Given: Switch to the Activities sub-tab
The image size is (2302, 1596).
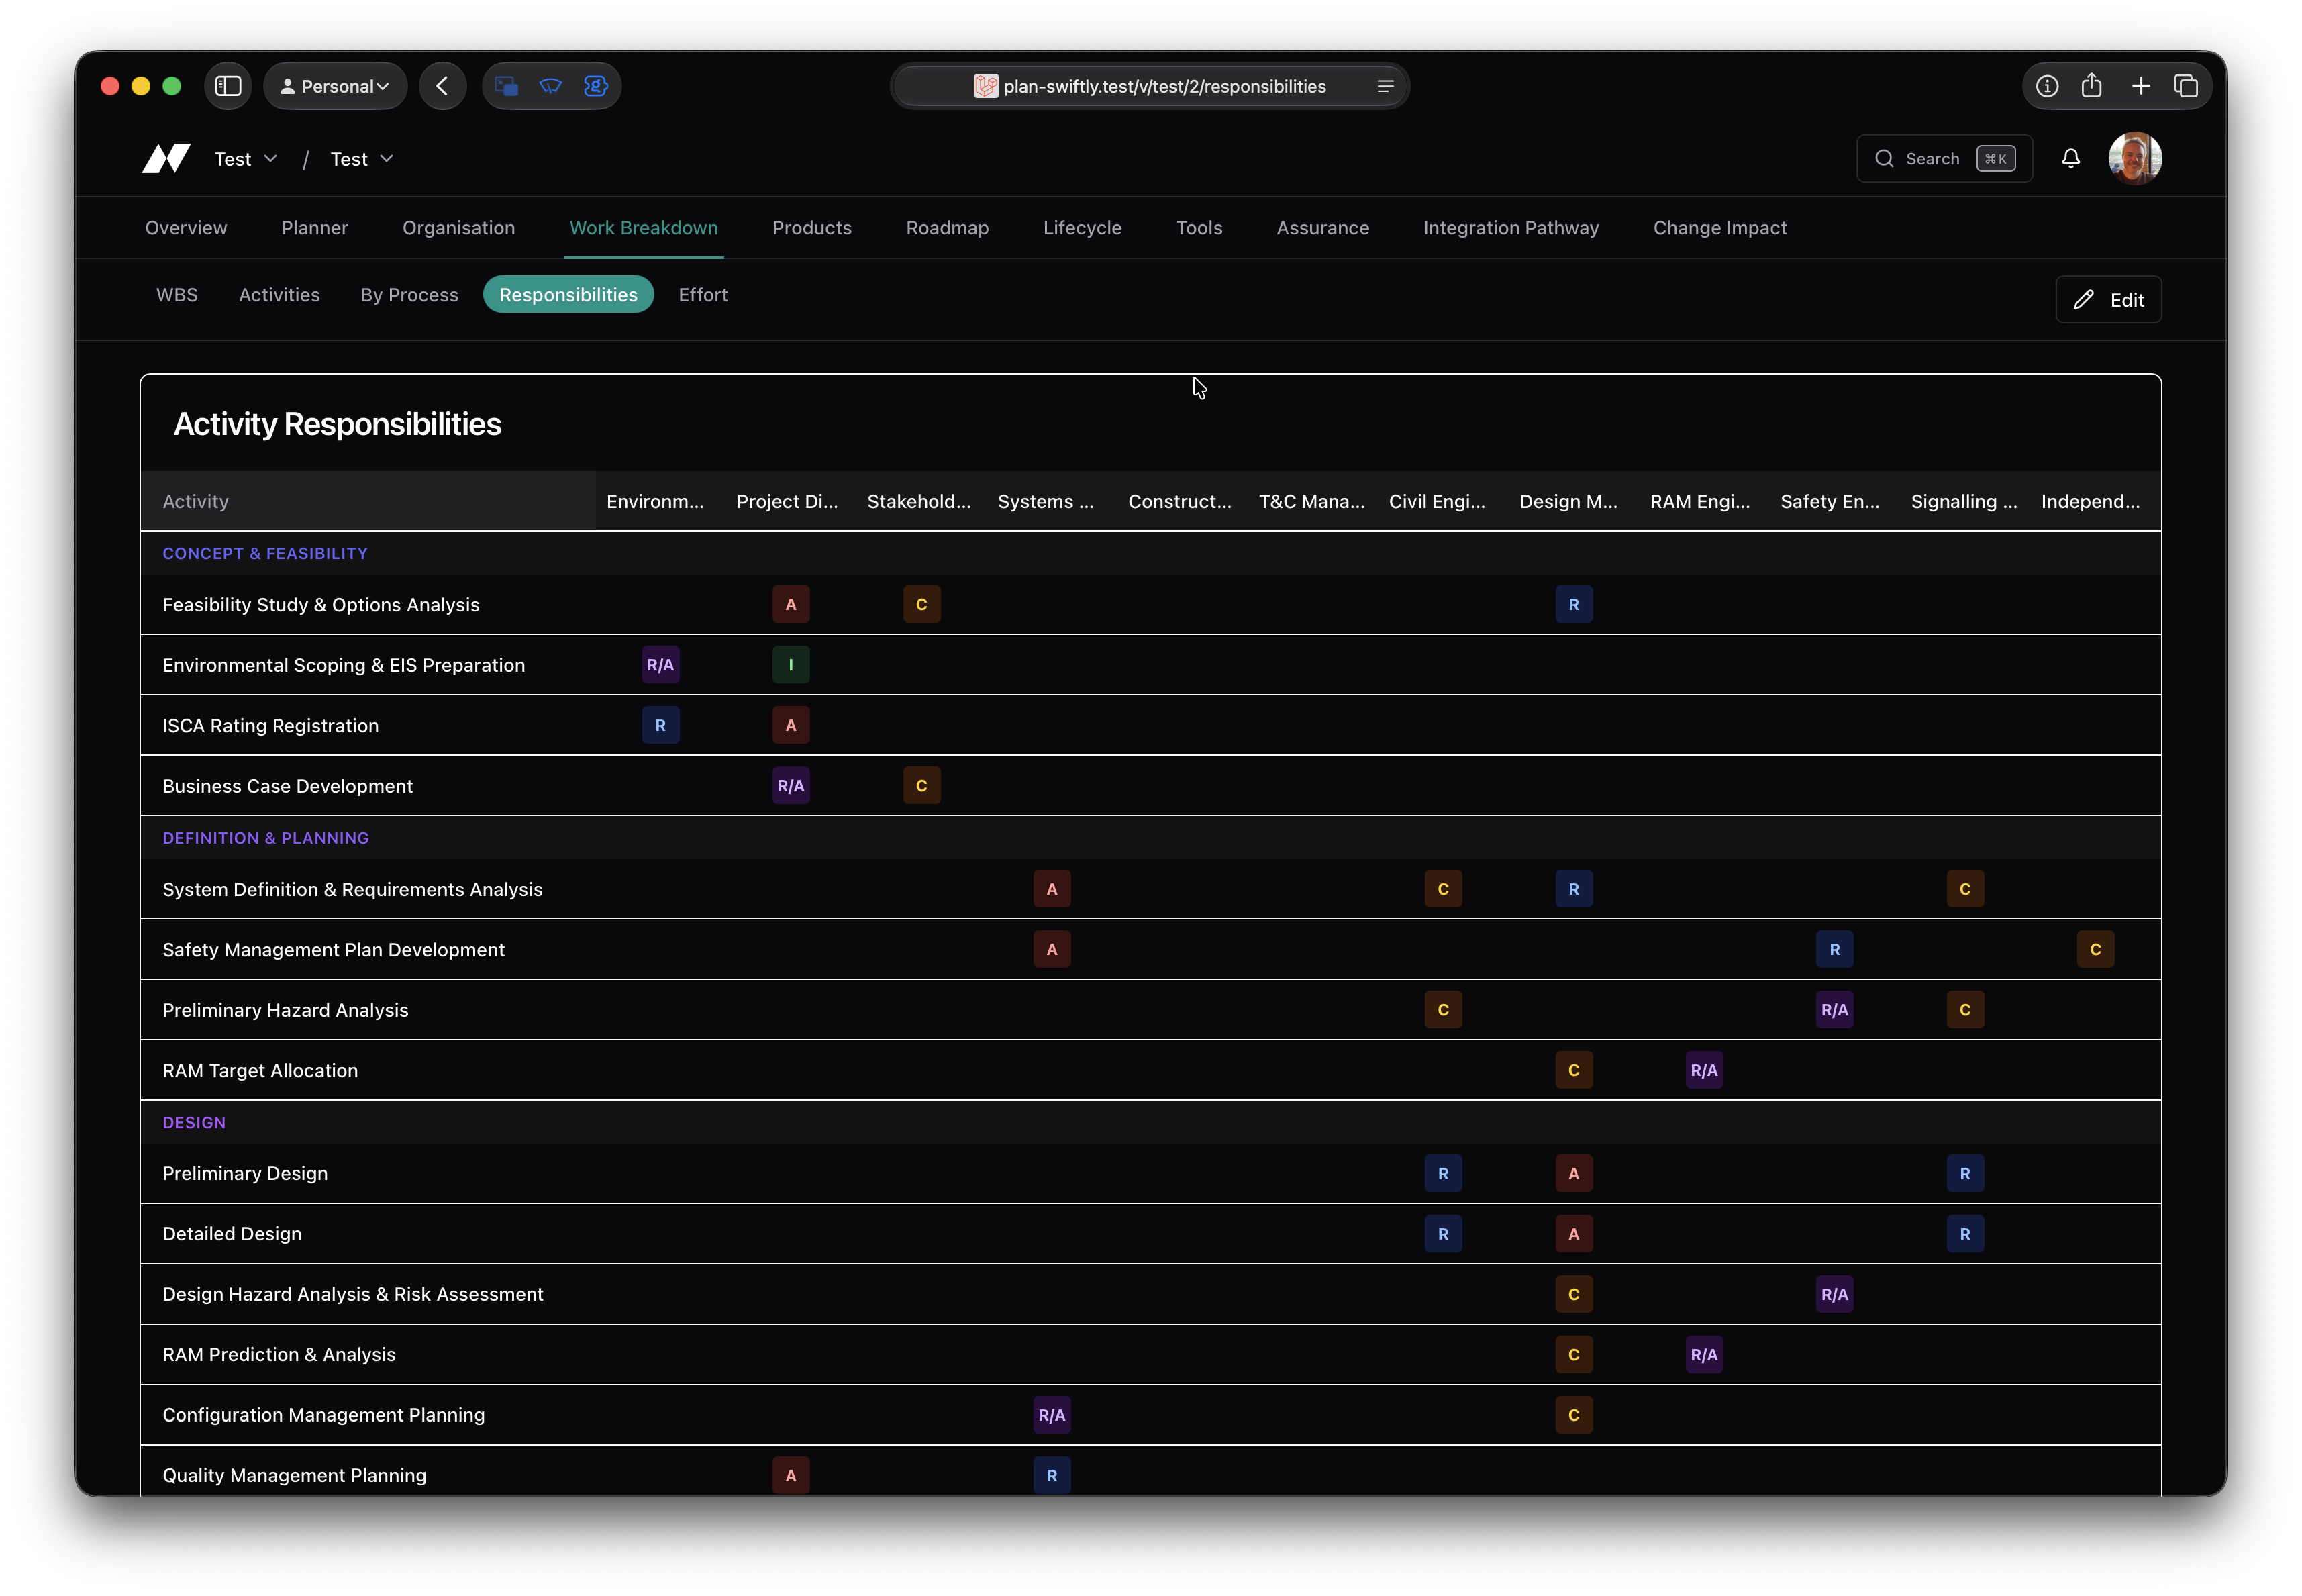Looking at the screenshot, I should click(279, 294).
